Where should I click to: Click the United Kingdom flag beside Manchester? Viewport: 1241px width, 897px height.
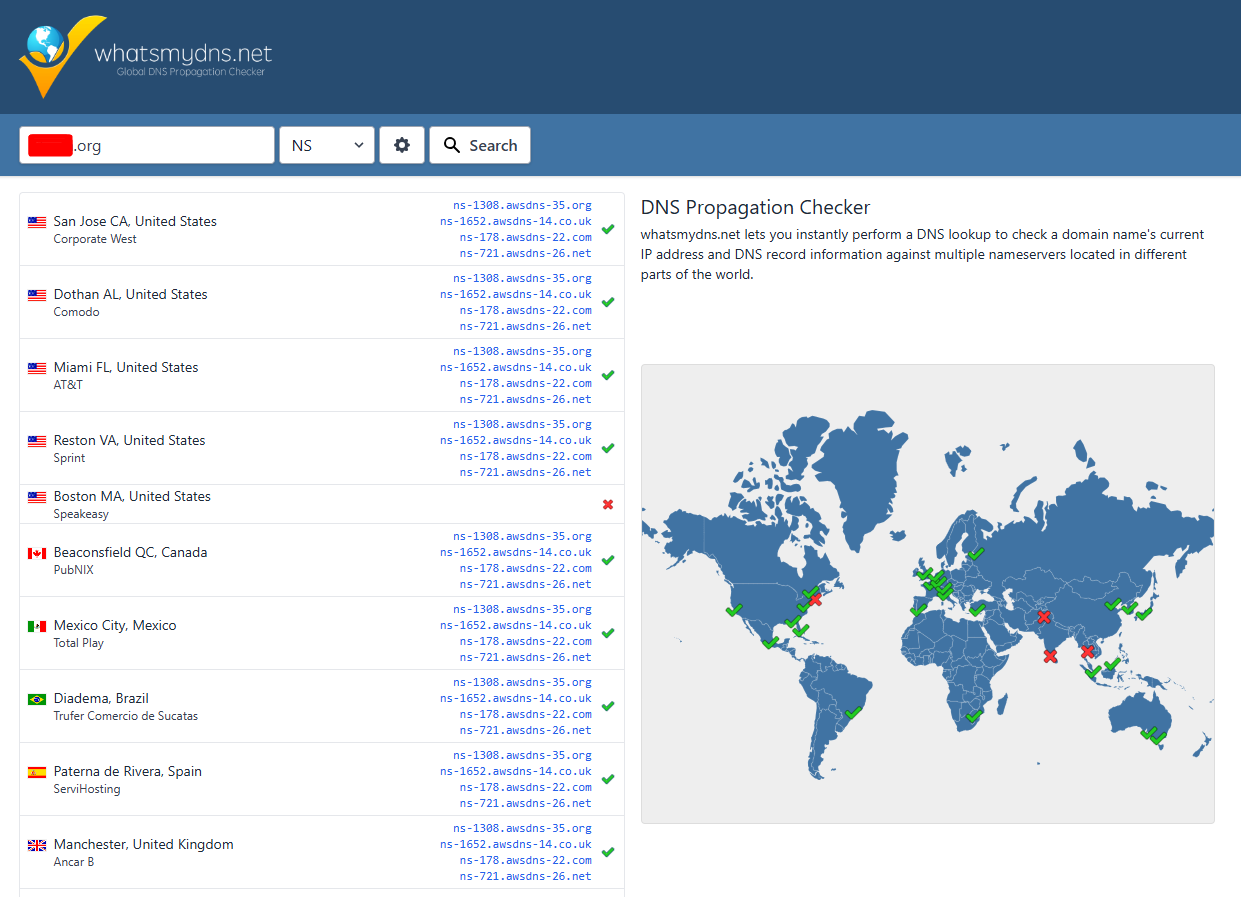tap(37, 845)
